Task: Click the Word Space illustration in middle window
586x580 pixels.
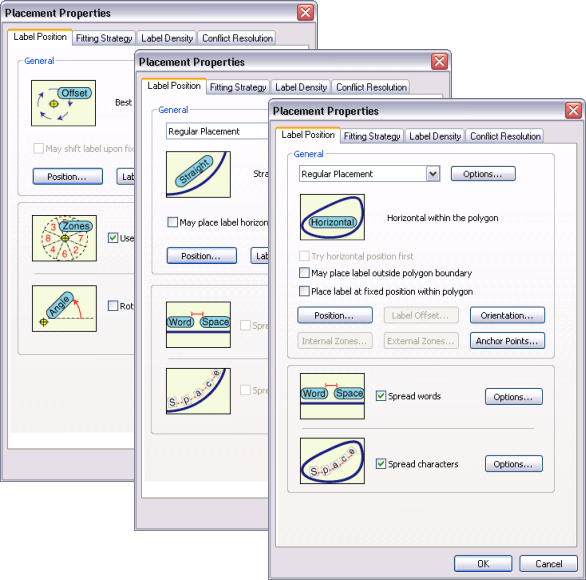Action: [x=198, y=324]
